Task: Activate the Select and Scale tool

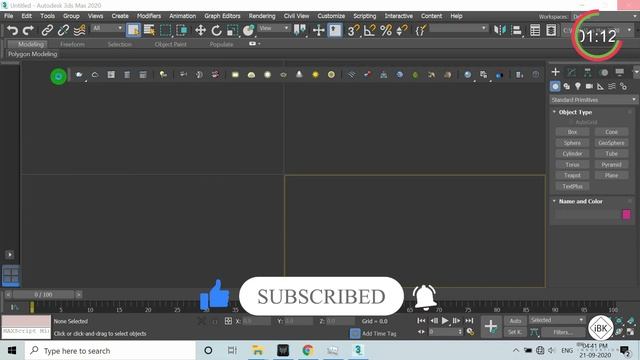Action: click(232, 30)
